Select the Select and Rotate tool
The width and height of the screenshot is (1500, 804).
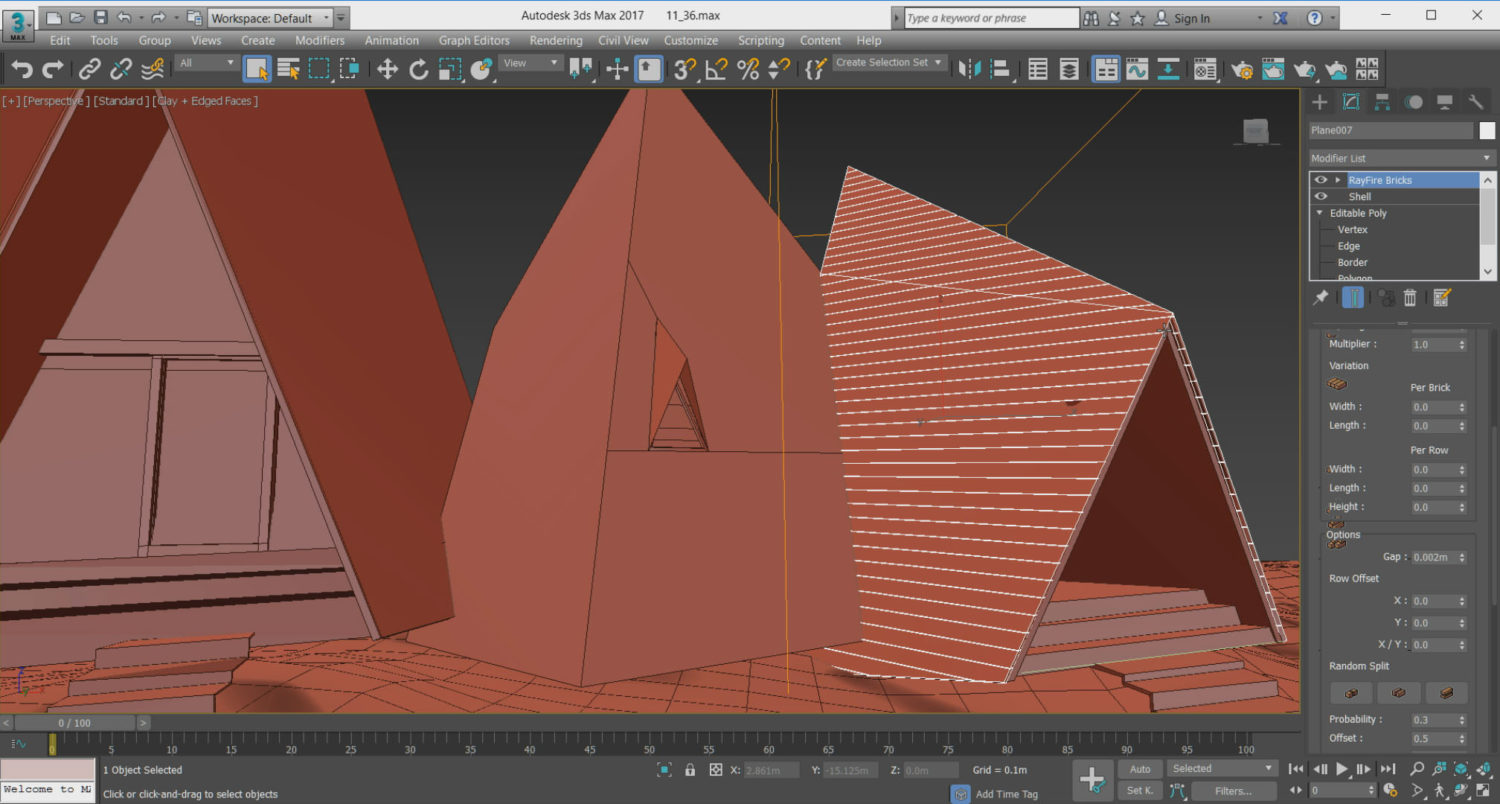coord(419,68)
